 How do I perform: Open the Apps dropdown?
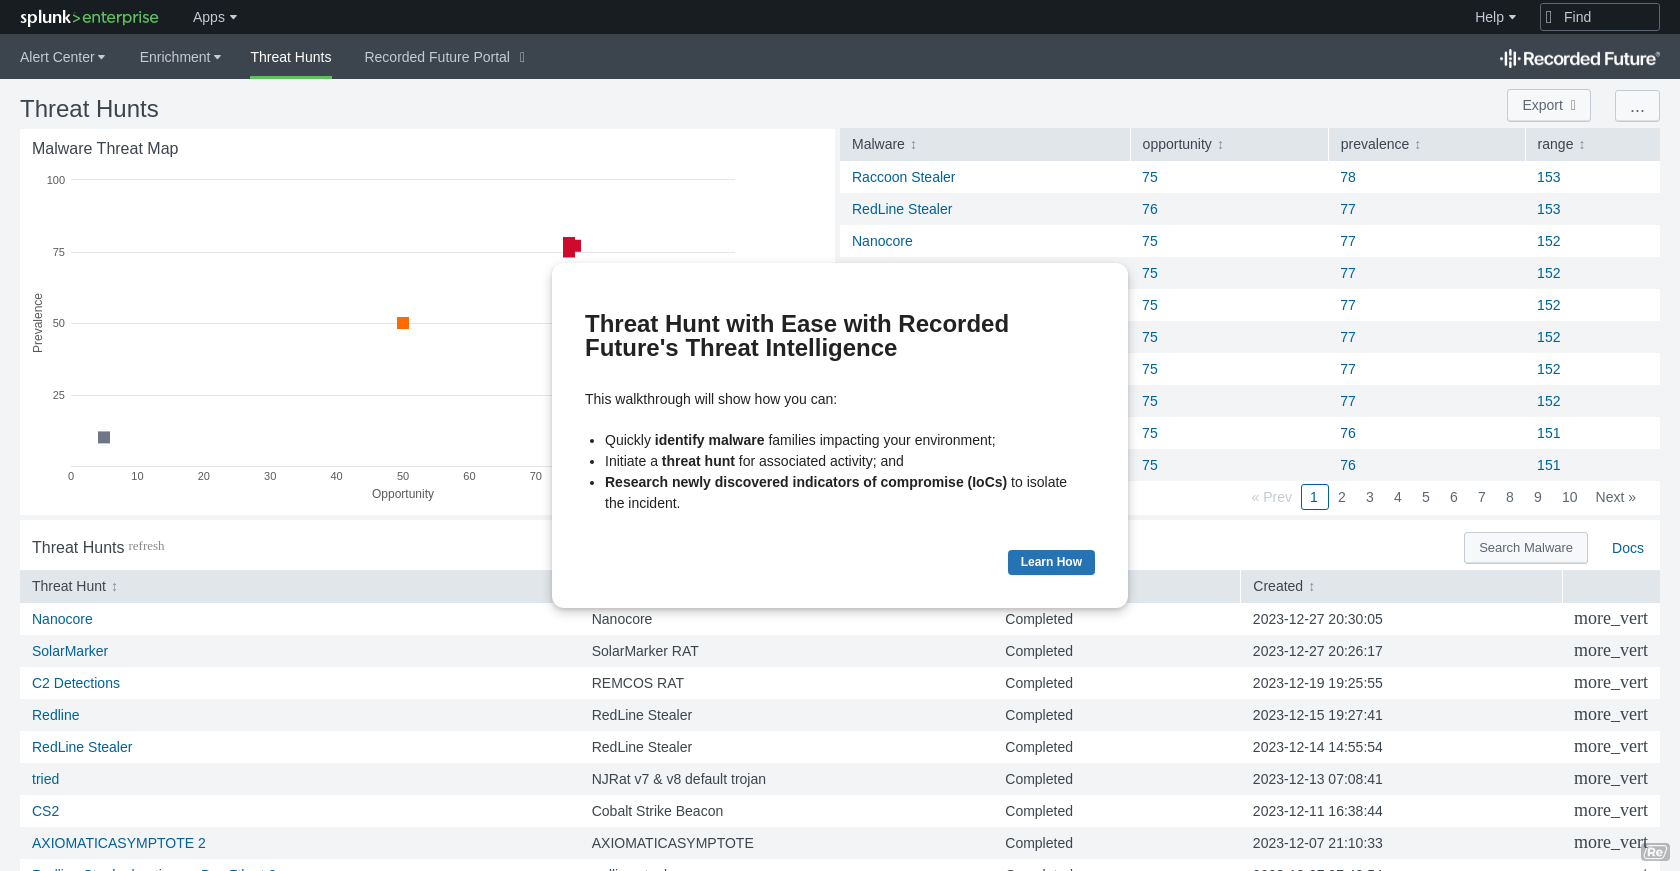coord(215,17)
